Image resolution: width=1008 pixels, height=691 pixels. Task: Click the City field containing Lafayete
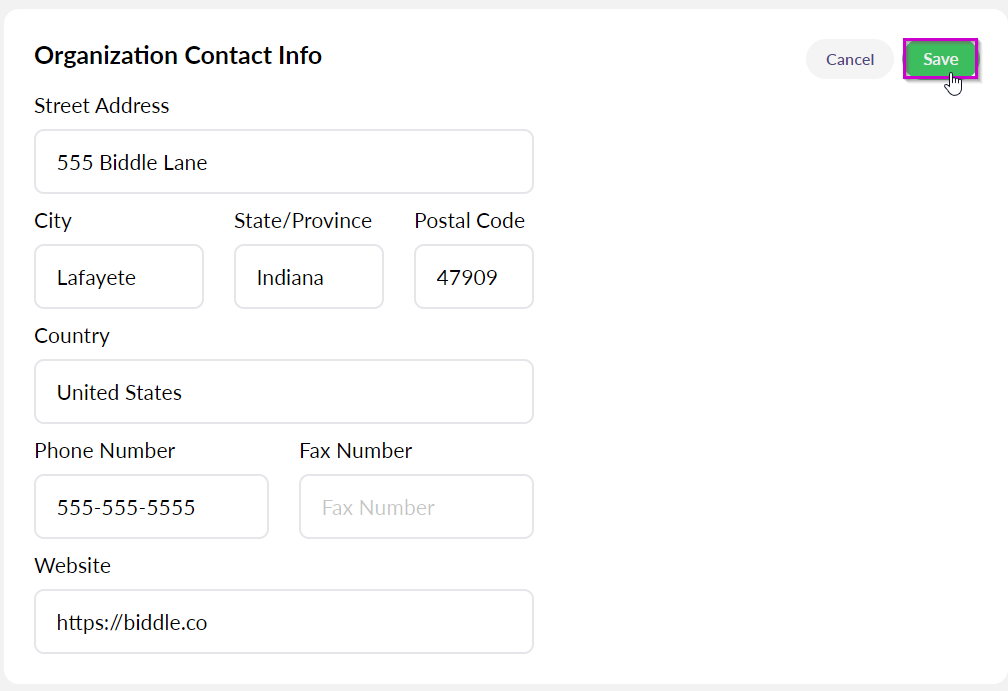coord(119,276)
